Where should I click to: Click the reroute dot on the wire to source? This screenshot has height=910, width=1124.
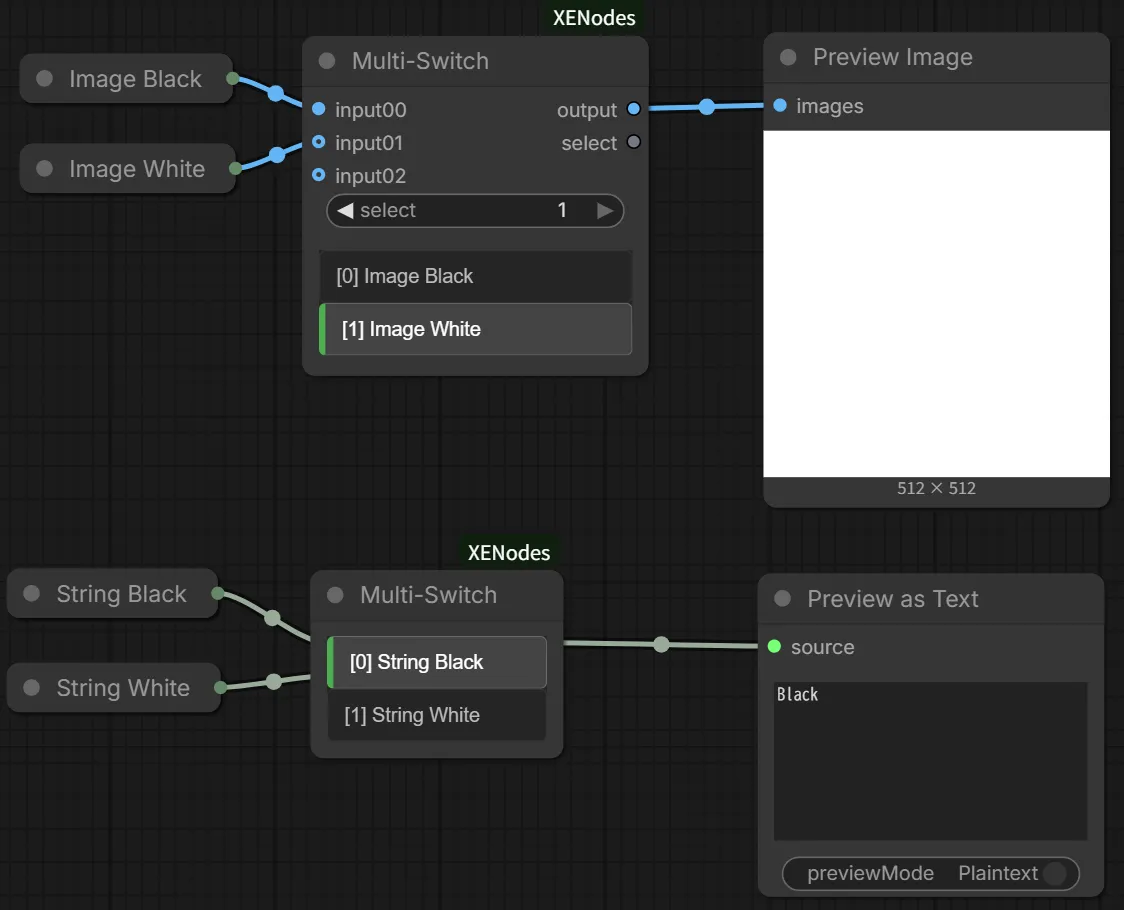662,644
